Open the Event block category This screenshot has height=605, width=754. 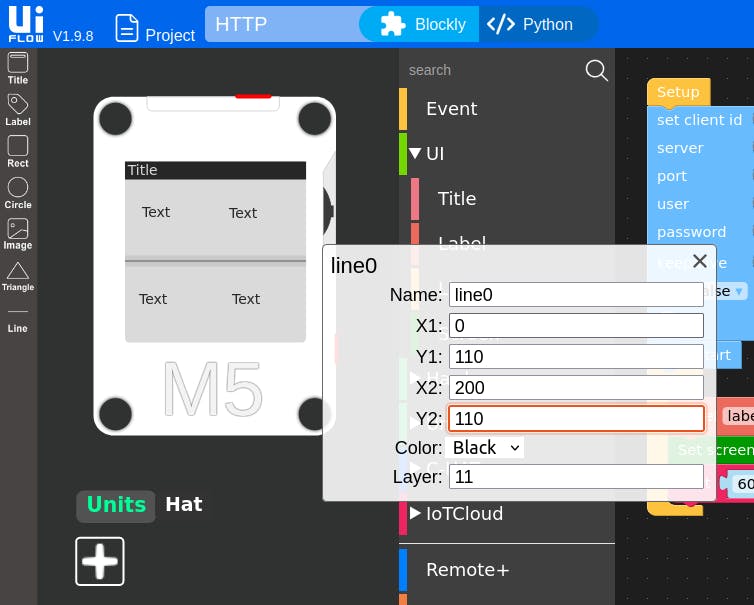(452, 109)
